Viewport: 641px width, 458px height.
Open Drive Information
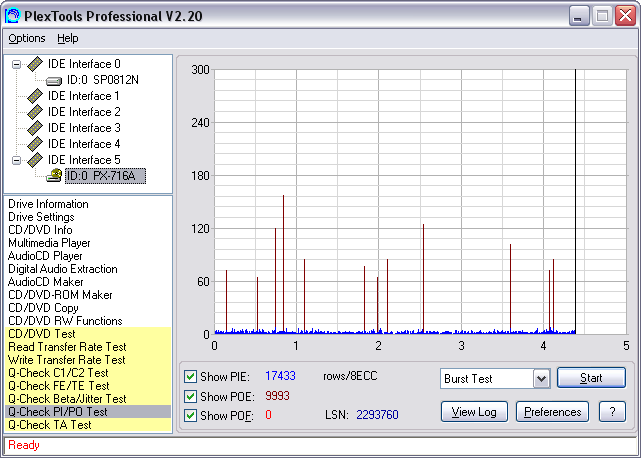[x=48, y=204]
